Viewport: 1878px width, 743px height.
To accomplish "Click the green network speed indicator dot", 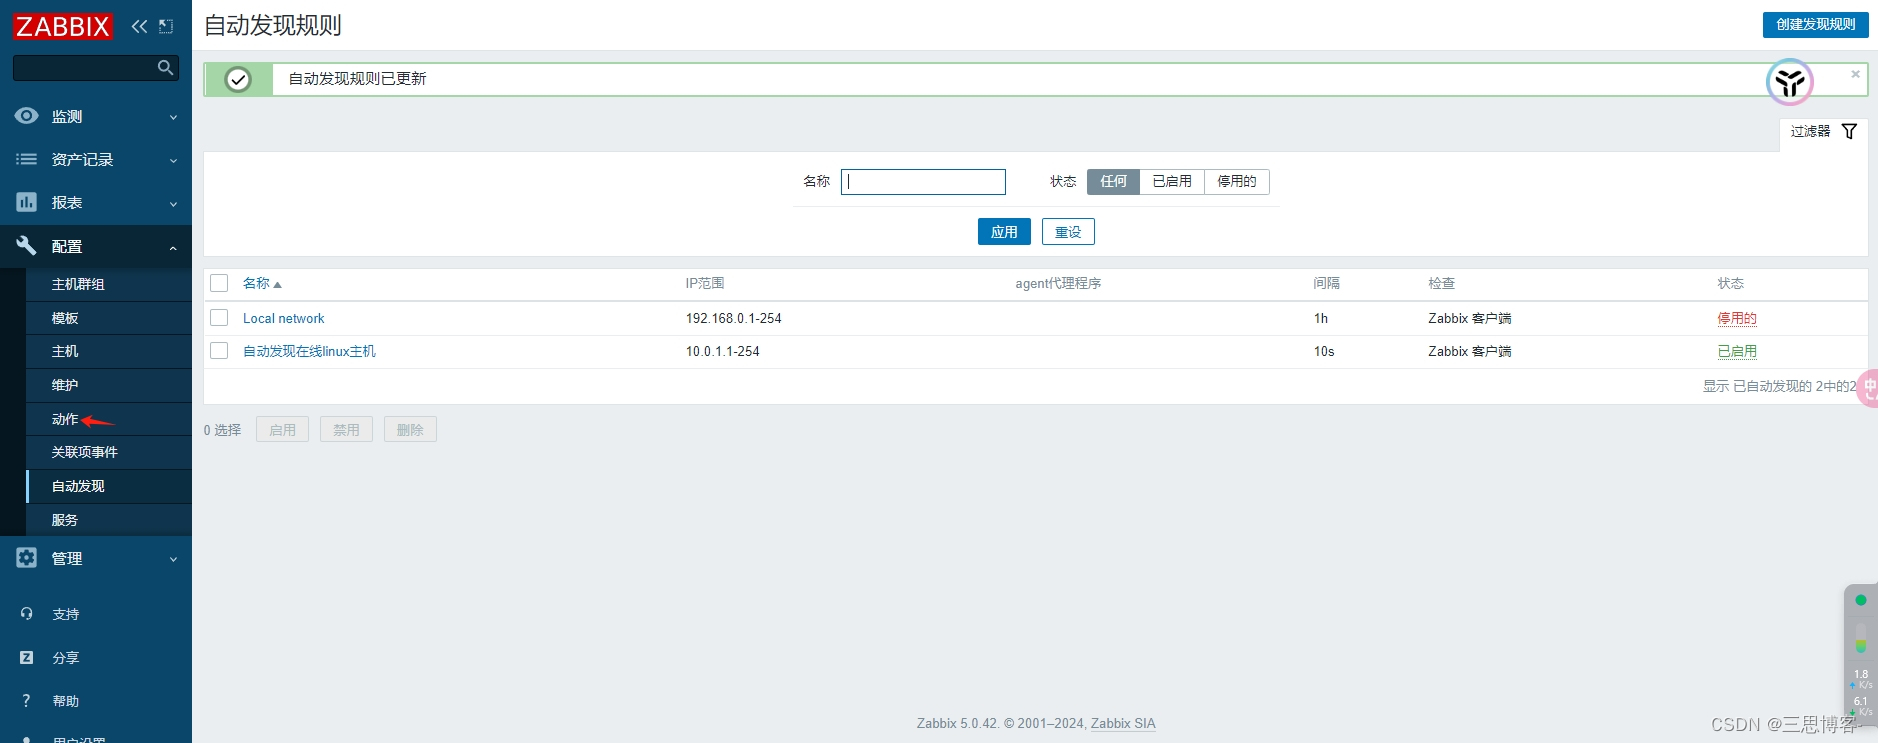I will pyautogui.click(x=1861, y=600).
